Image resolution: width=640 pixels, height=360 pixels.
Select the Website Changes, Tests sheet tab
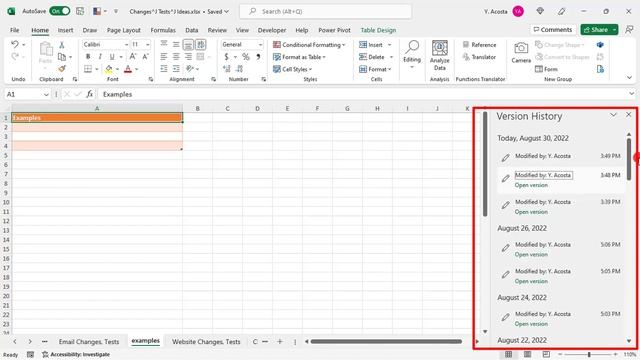[206, 342]
